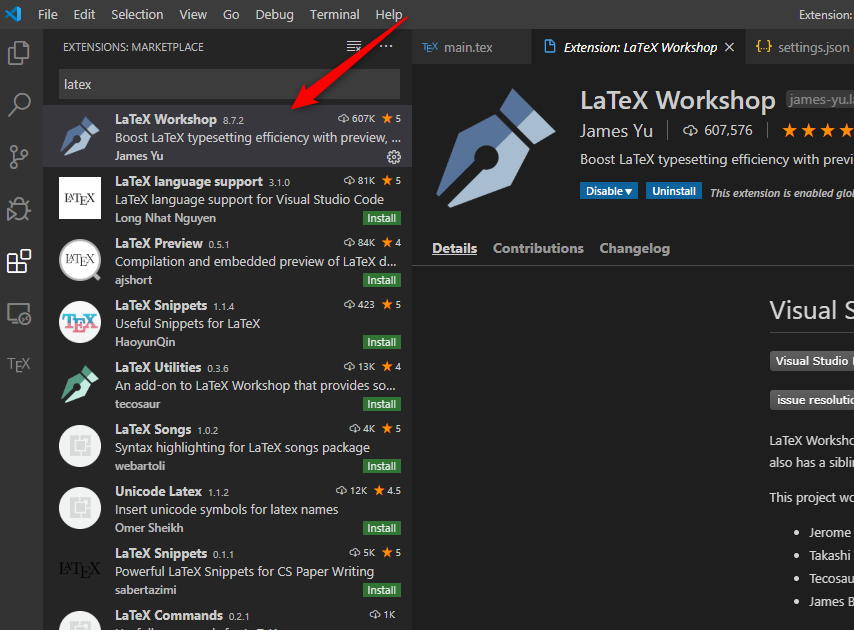Switch to the Contributions tab
This screenshot has height=630, width=854.
[538, 248]
